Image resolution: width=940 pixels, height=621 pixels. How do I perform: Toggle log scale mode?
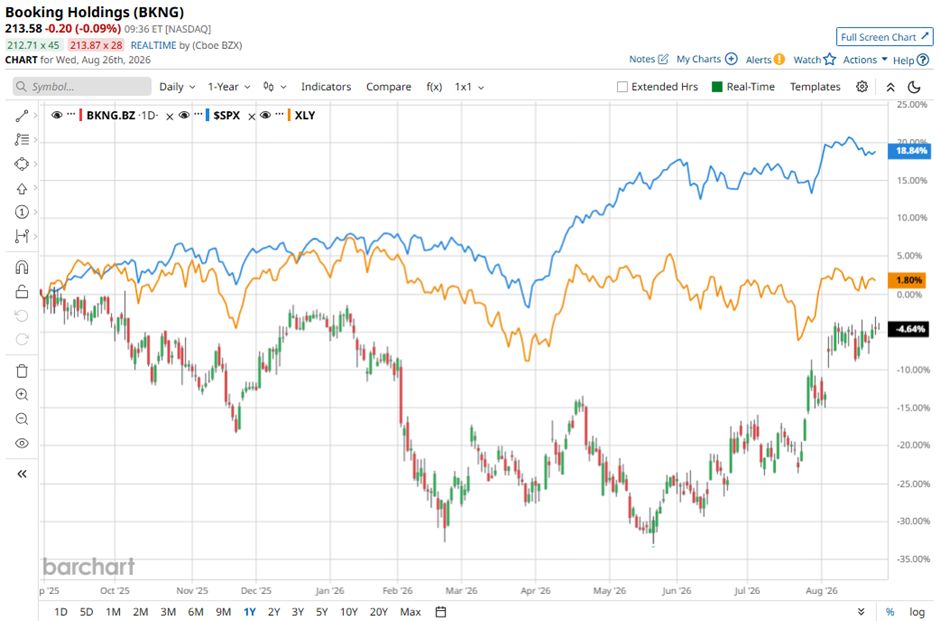coord(917,611)
